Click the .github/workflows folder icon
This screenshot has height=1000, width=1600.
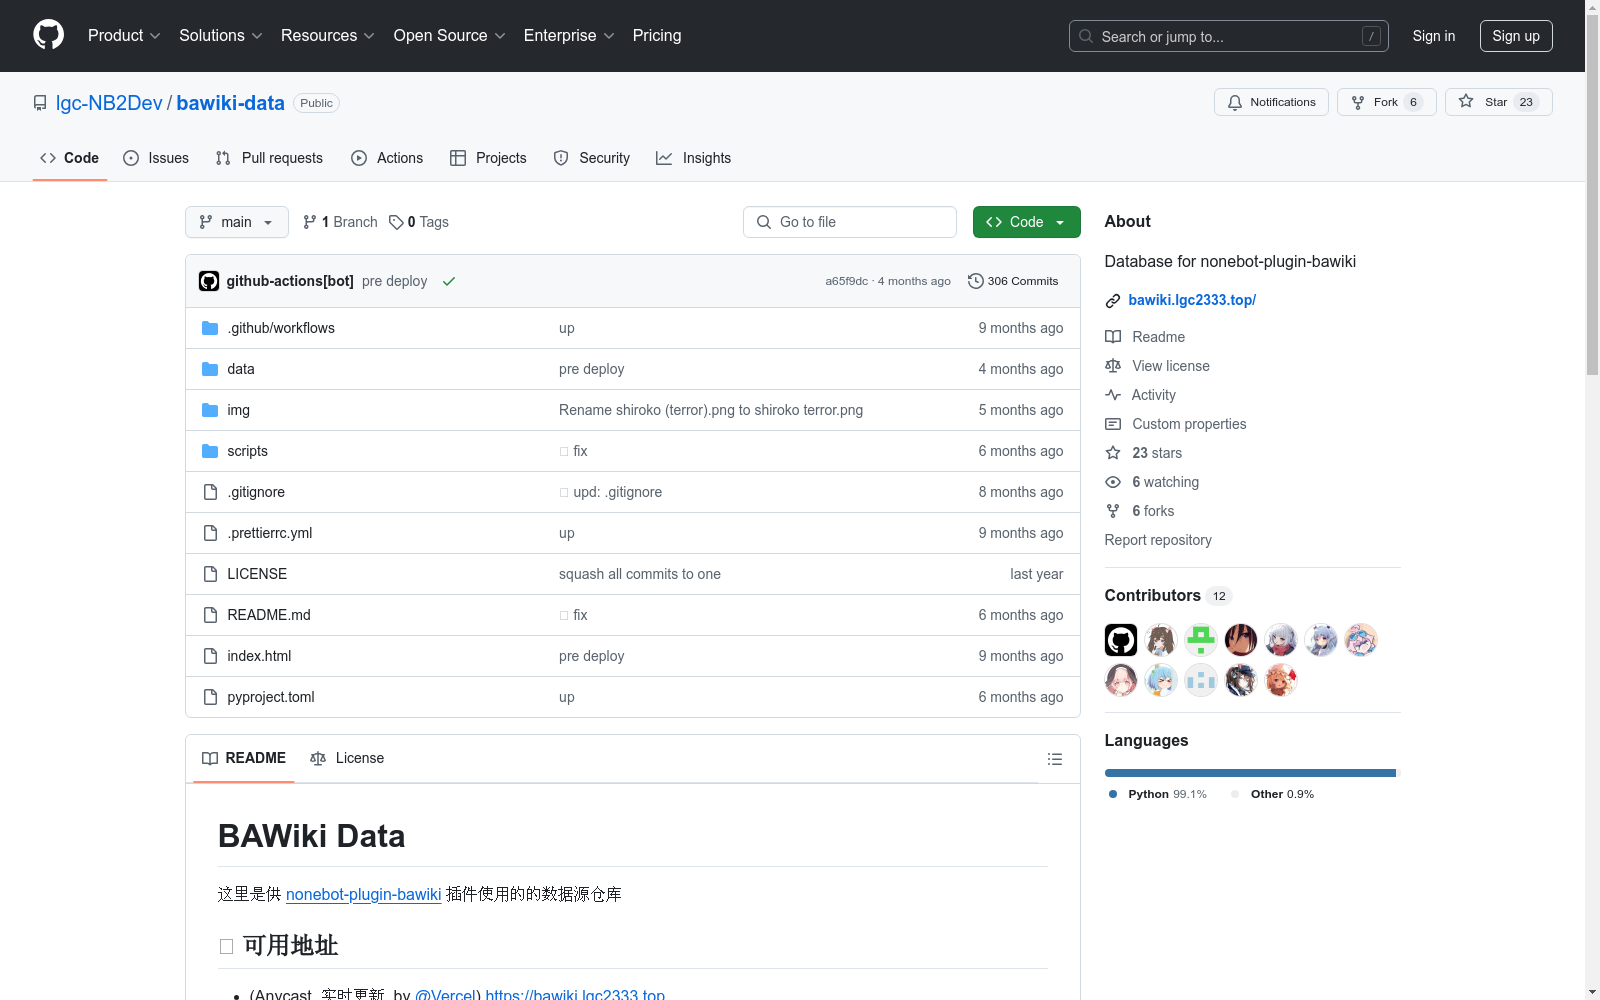click(210, 328)
